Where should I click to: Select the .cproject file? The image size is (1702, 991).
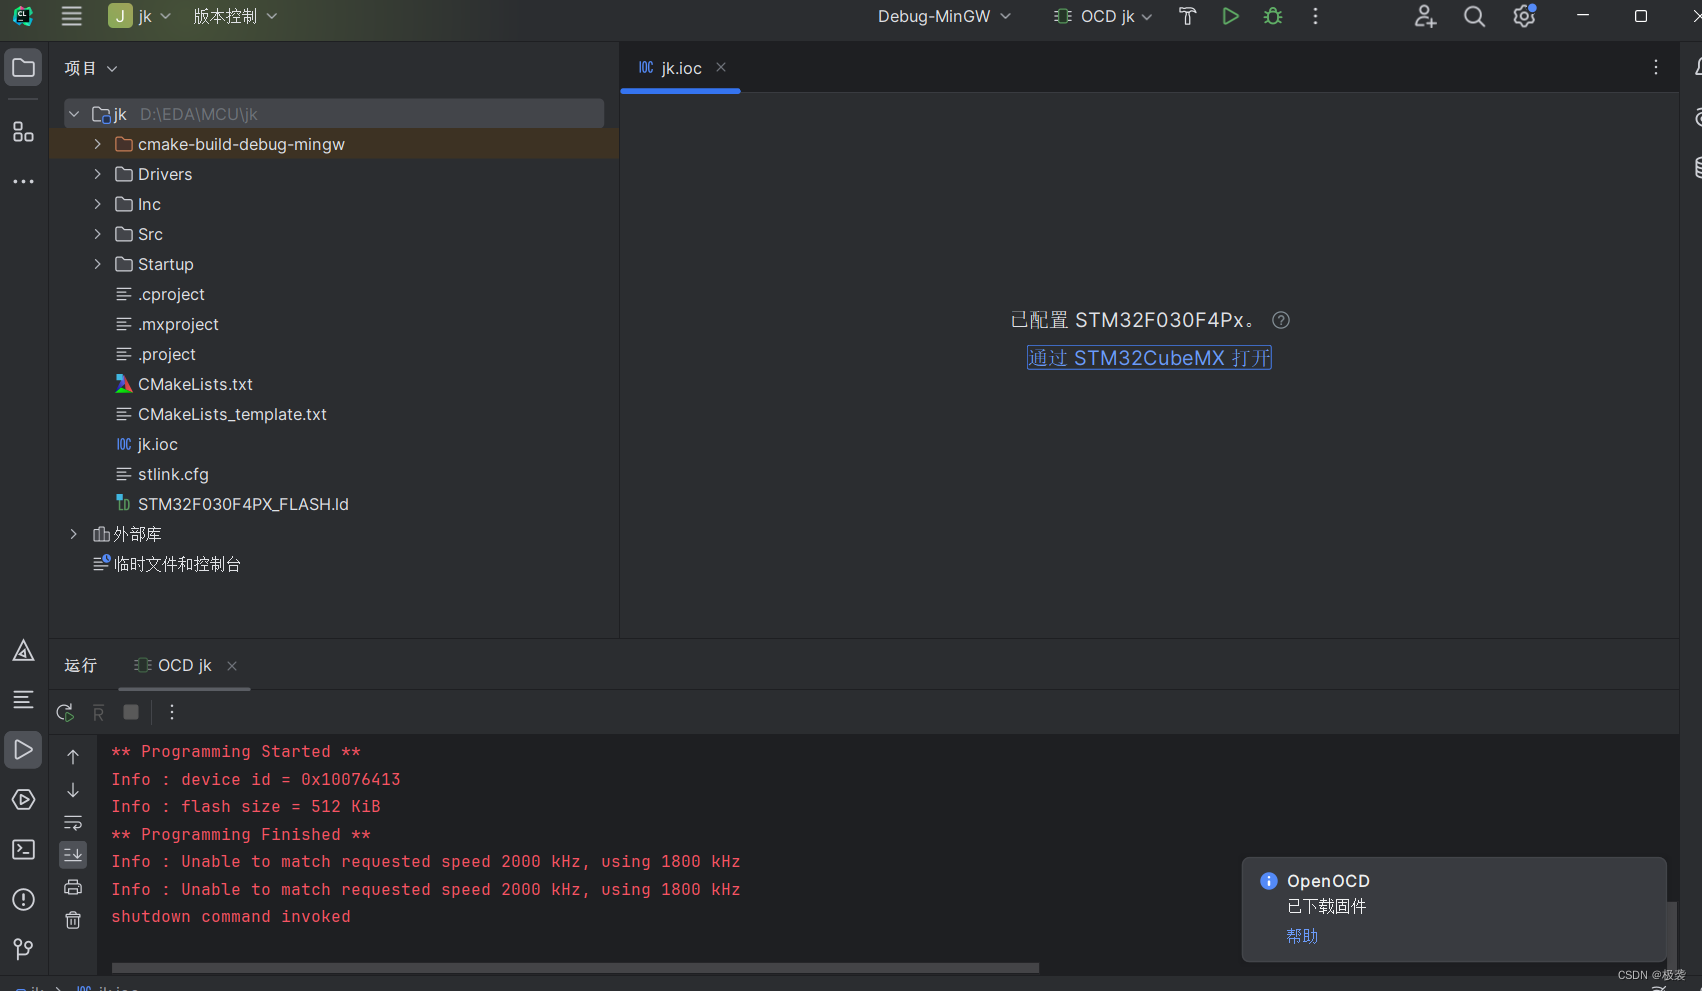(x=171, y=294)
